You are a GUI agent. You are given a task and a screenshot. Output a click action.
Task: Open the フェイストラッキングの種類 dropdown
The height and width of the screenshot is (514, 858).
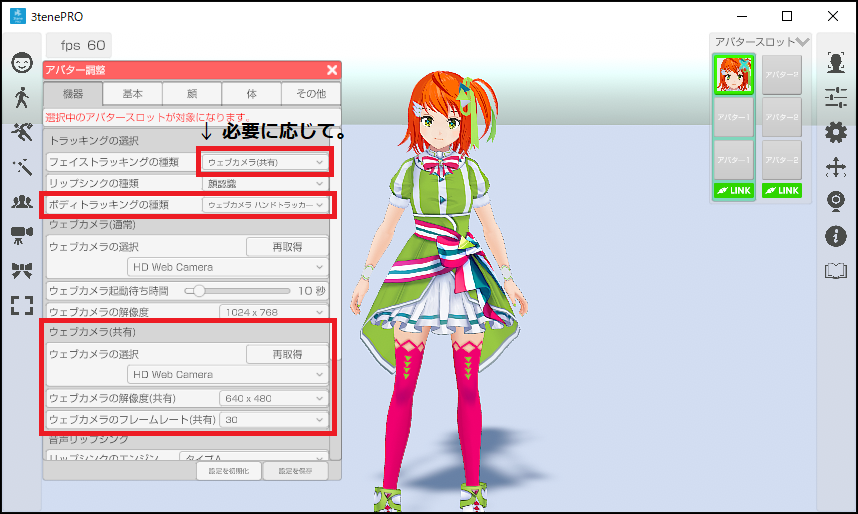pyautogui.click(x=265, y=163)
